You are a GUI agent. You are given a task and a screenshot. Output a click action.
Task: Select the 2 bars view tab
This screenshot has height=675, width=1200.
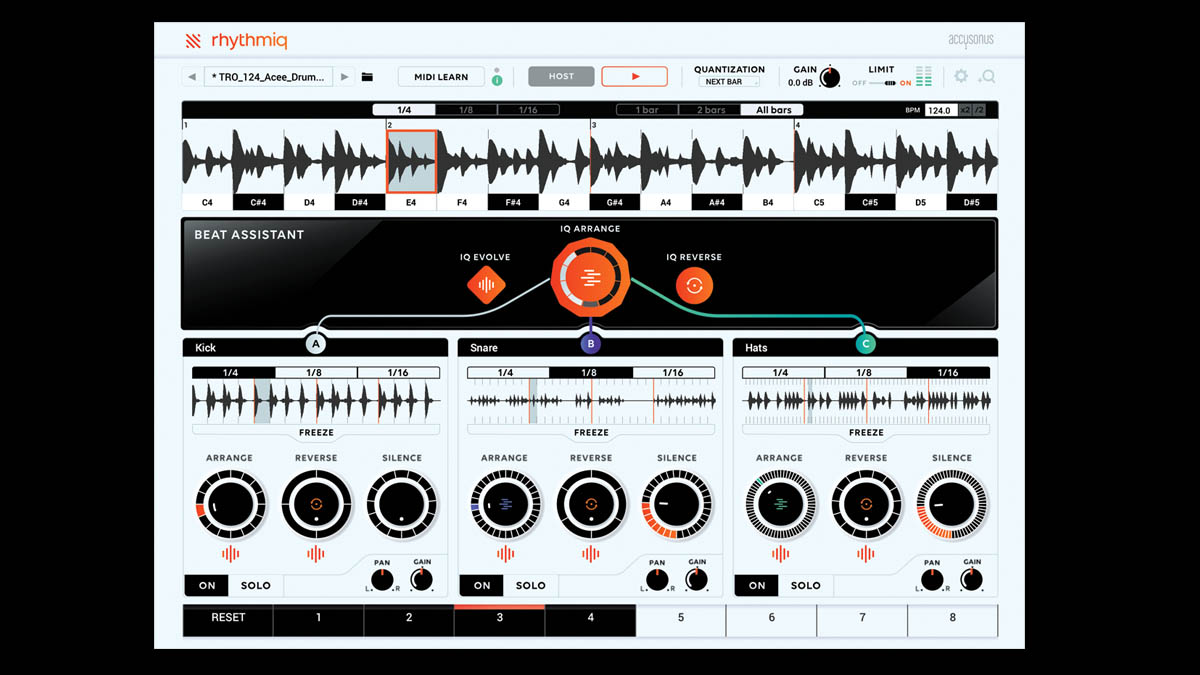(710, 110)
